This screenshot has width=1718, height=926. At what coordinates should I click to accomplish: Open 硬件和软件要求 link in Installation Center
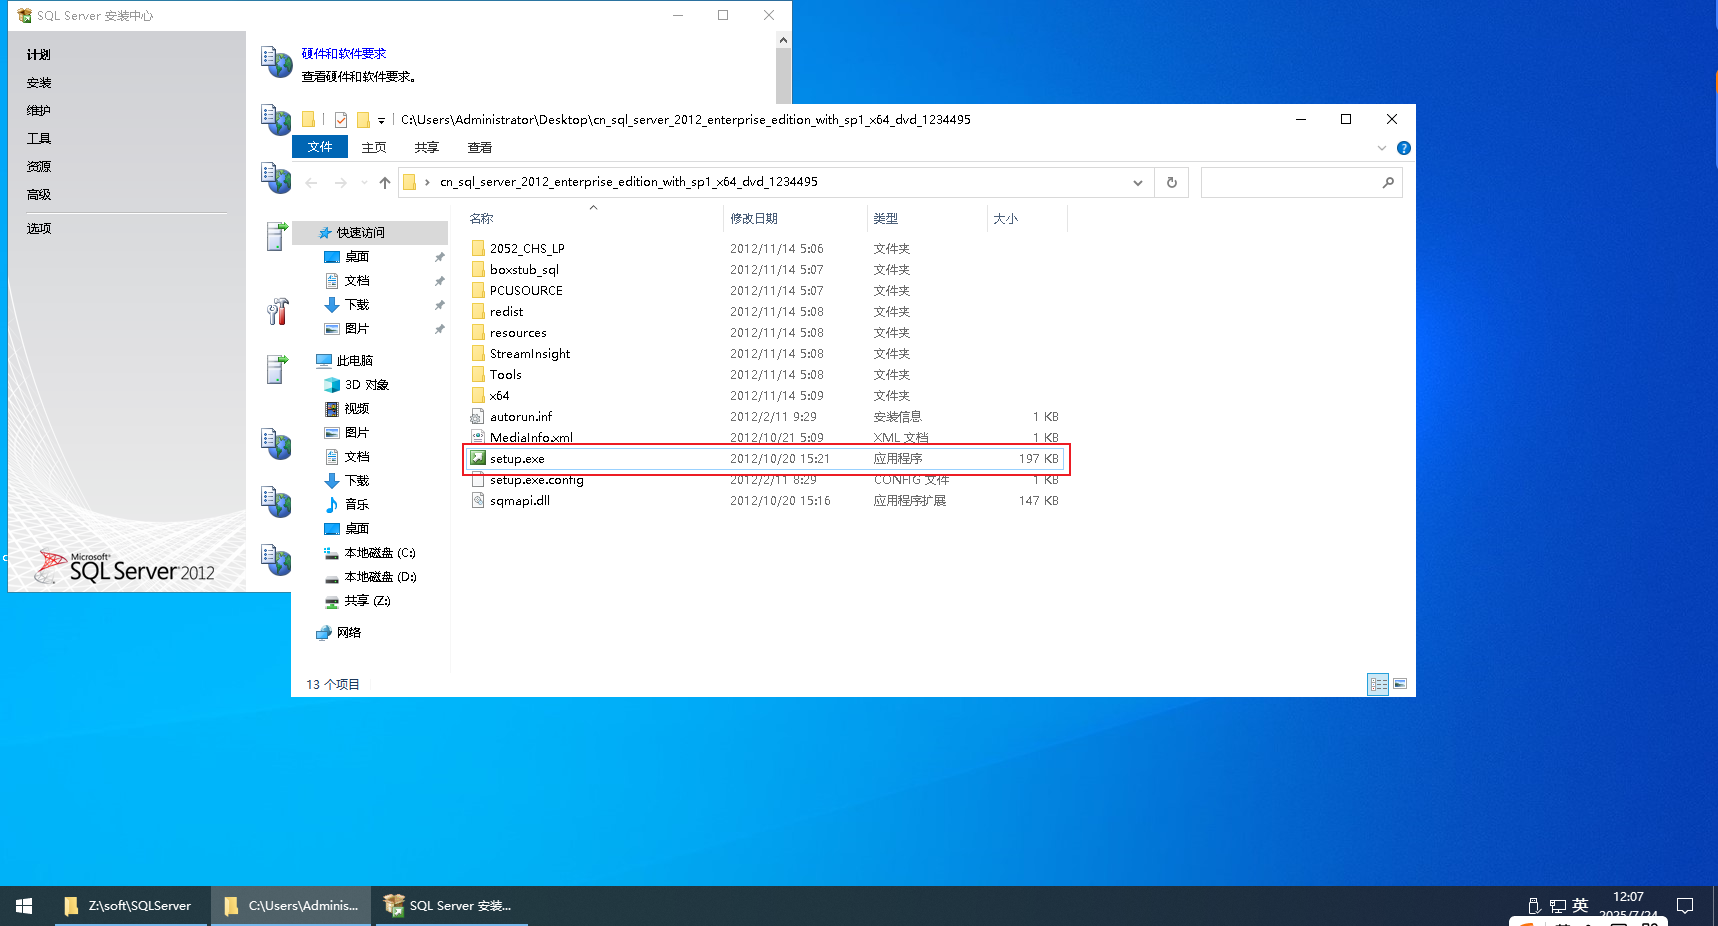click(344, 54)
